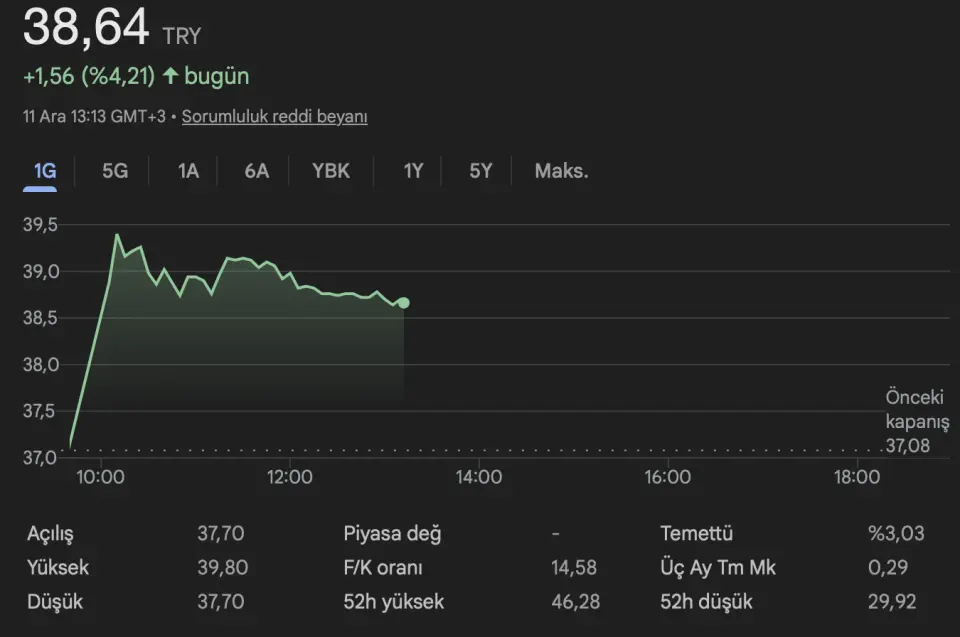This screenshot has height=637, width=960.
Task: Switch to the 5G five-day tab
Action: click(x=115, y=171)
